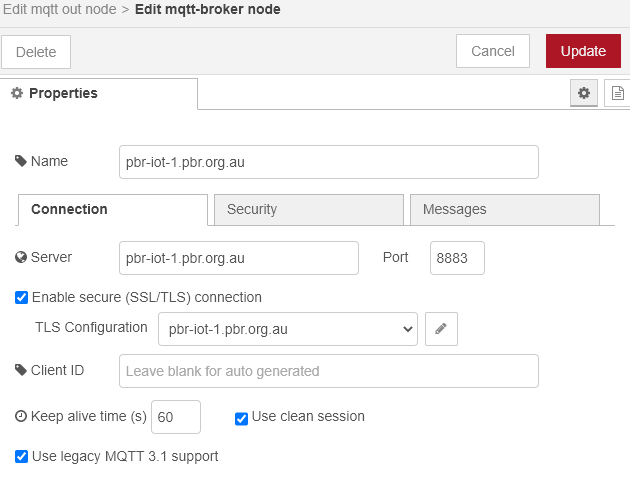Open the TLS Configuration dropdown
This screenshot has width=630, height=485.
288,329
